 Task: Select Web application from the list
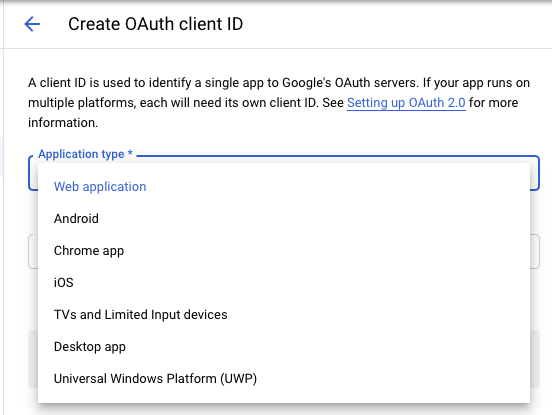point(284,187)
